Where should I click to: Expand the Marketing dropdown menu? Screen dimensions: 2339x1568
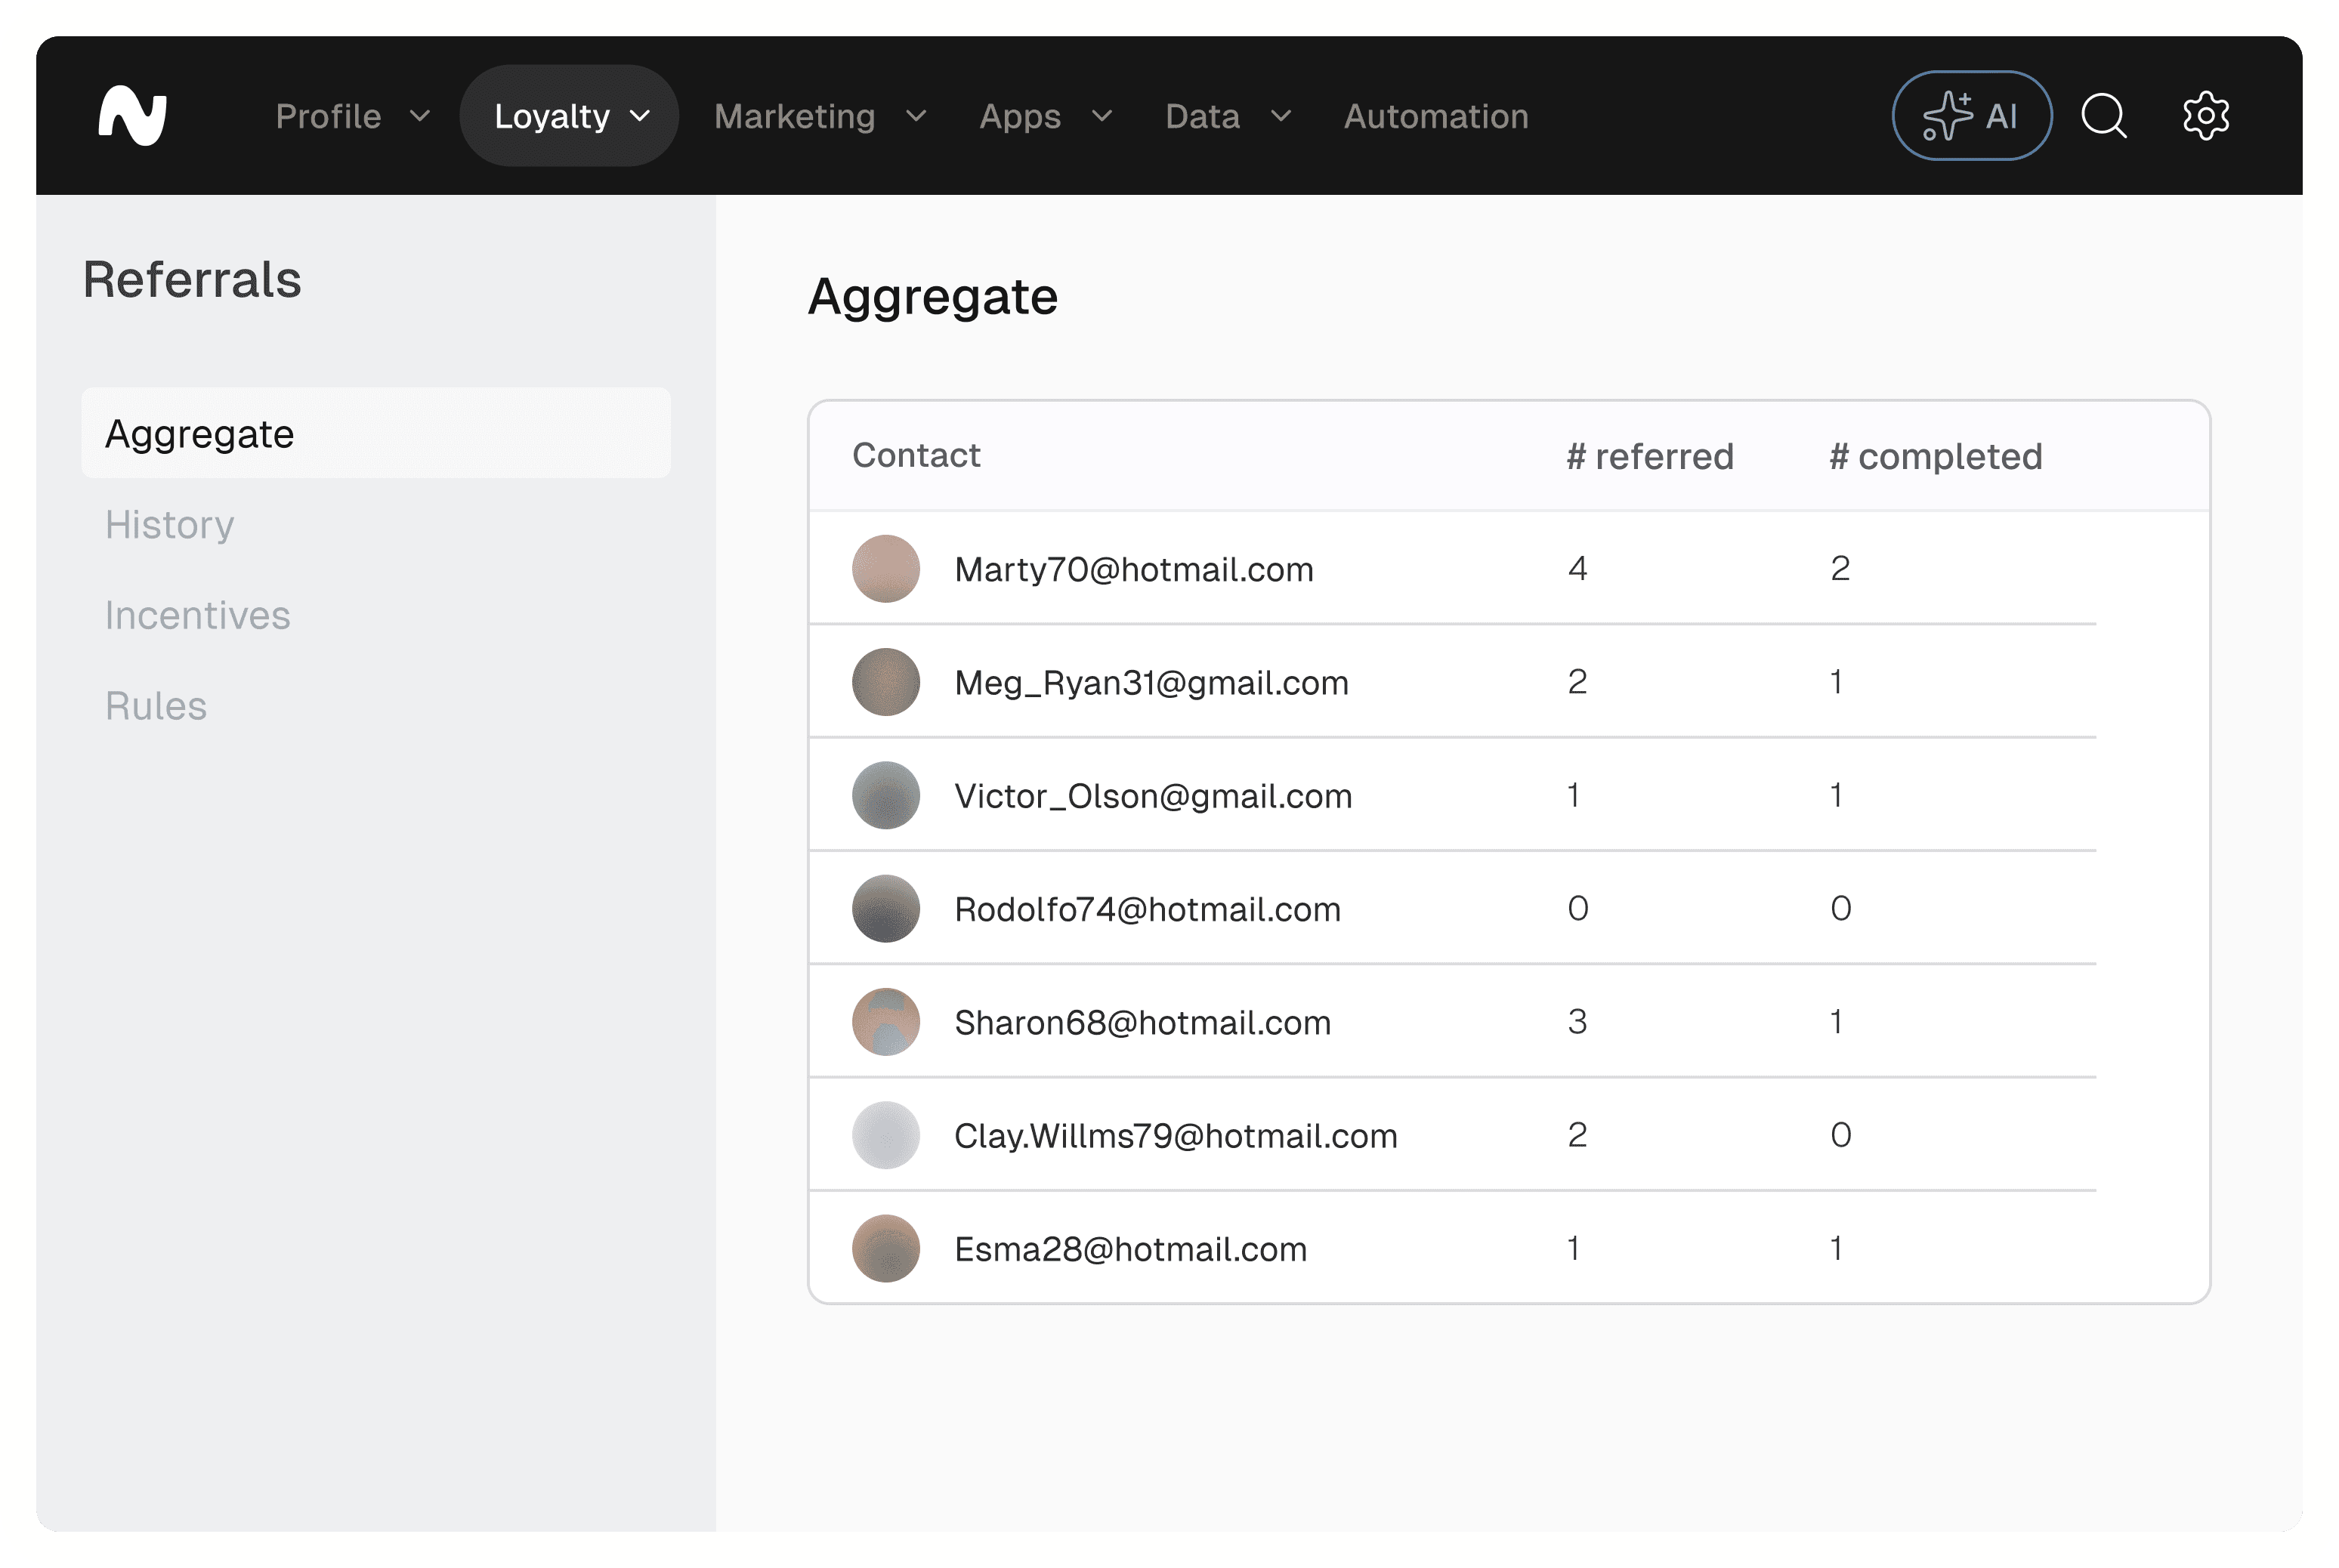pos(820,116)
